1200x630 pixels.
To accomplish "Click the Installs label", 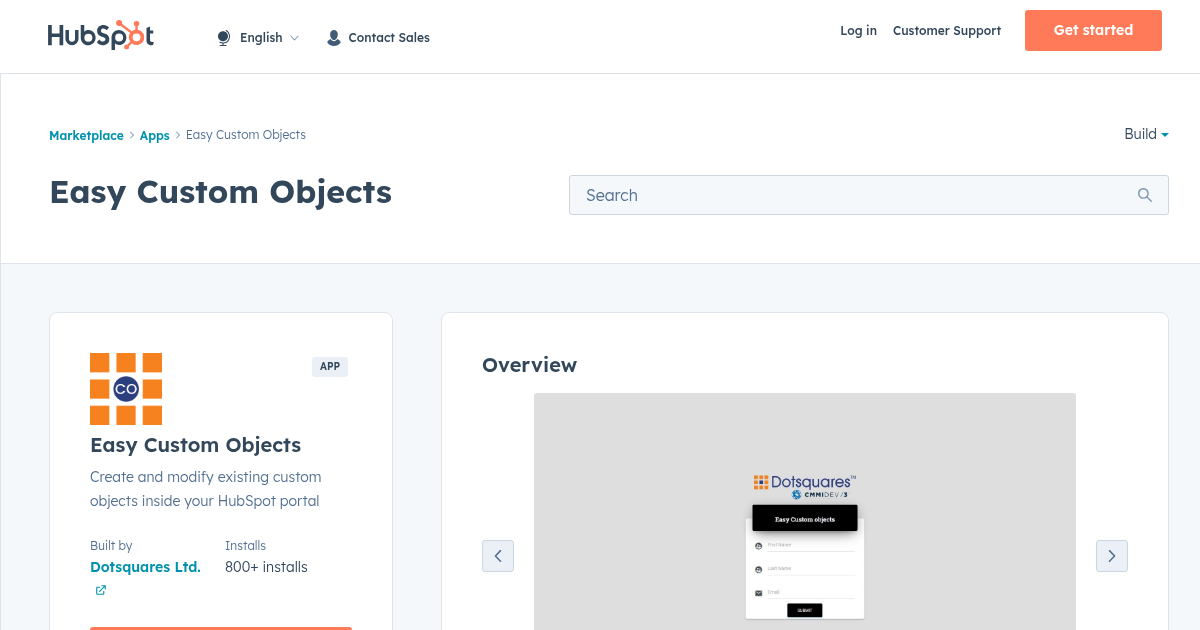I will click(245, 546).
